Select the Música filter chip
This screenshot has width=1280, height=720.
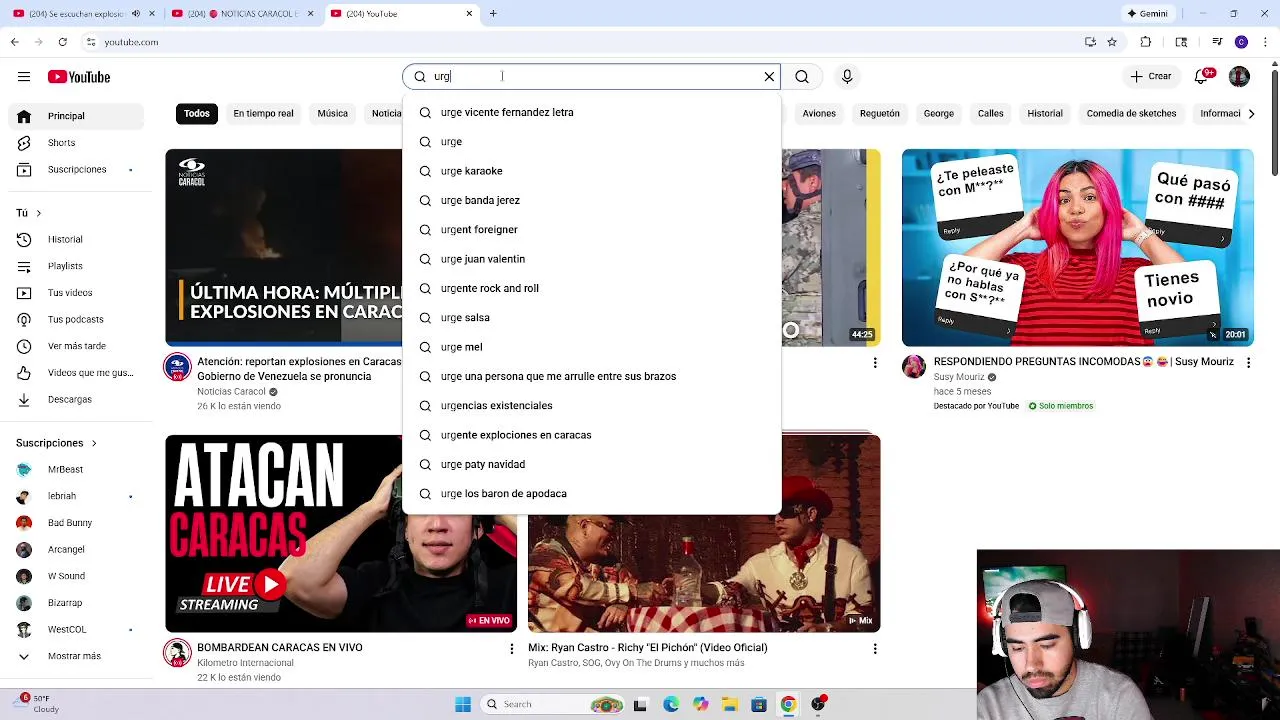(x=332, y=113)
